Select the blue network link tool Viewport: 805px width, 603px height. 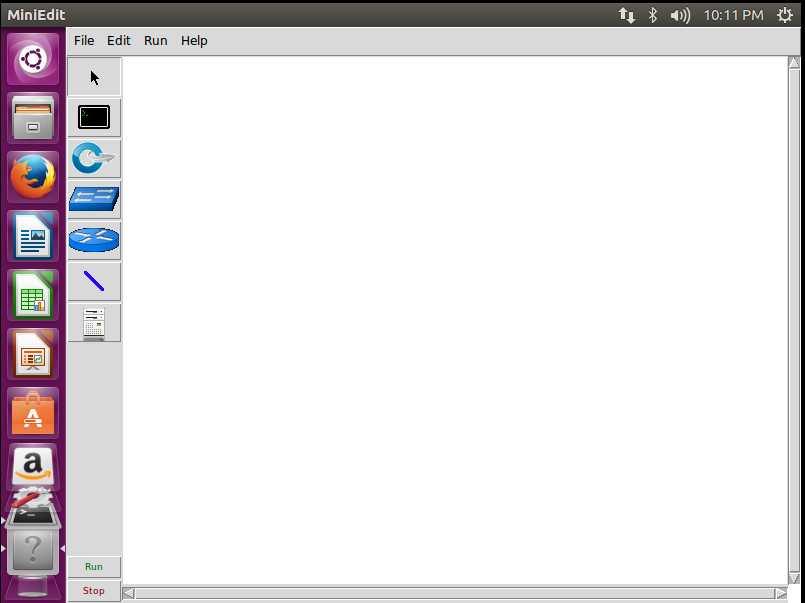point(94,282)
